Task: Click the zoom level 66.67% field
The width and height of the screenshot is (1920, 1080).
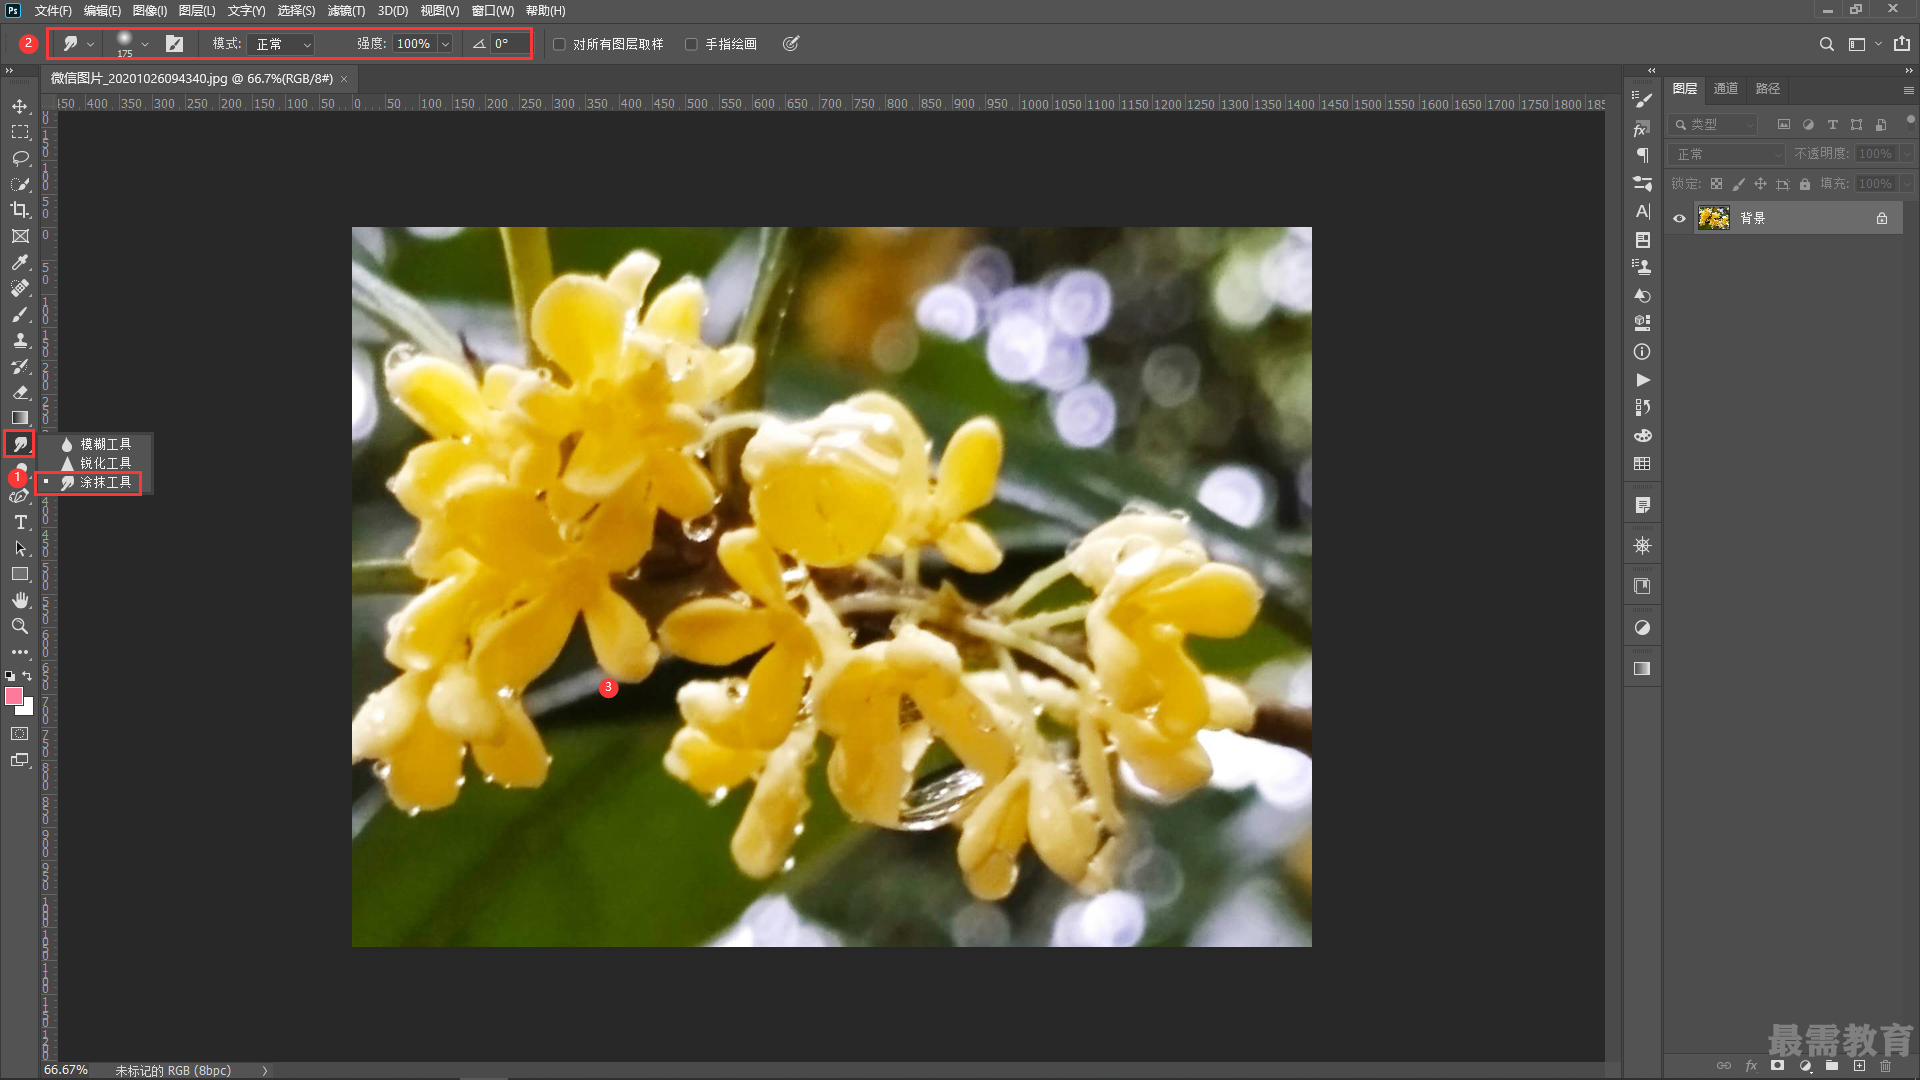Action: [66, 1070]
